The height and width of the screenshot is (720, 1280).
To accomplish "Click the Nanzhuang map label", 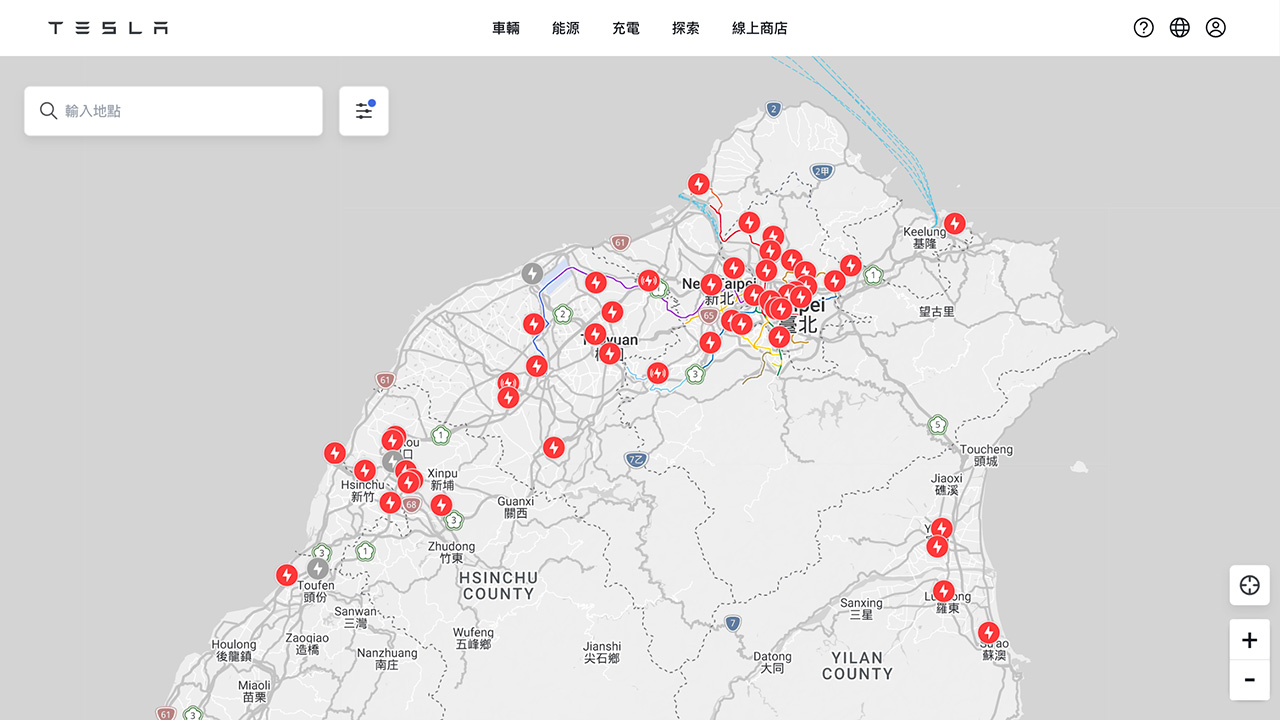I will [x=387, y=659].
